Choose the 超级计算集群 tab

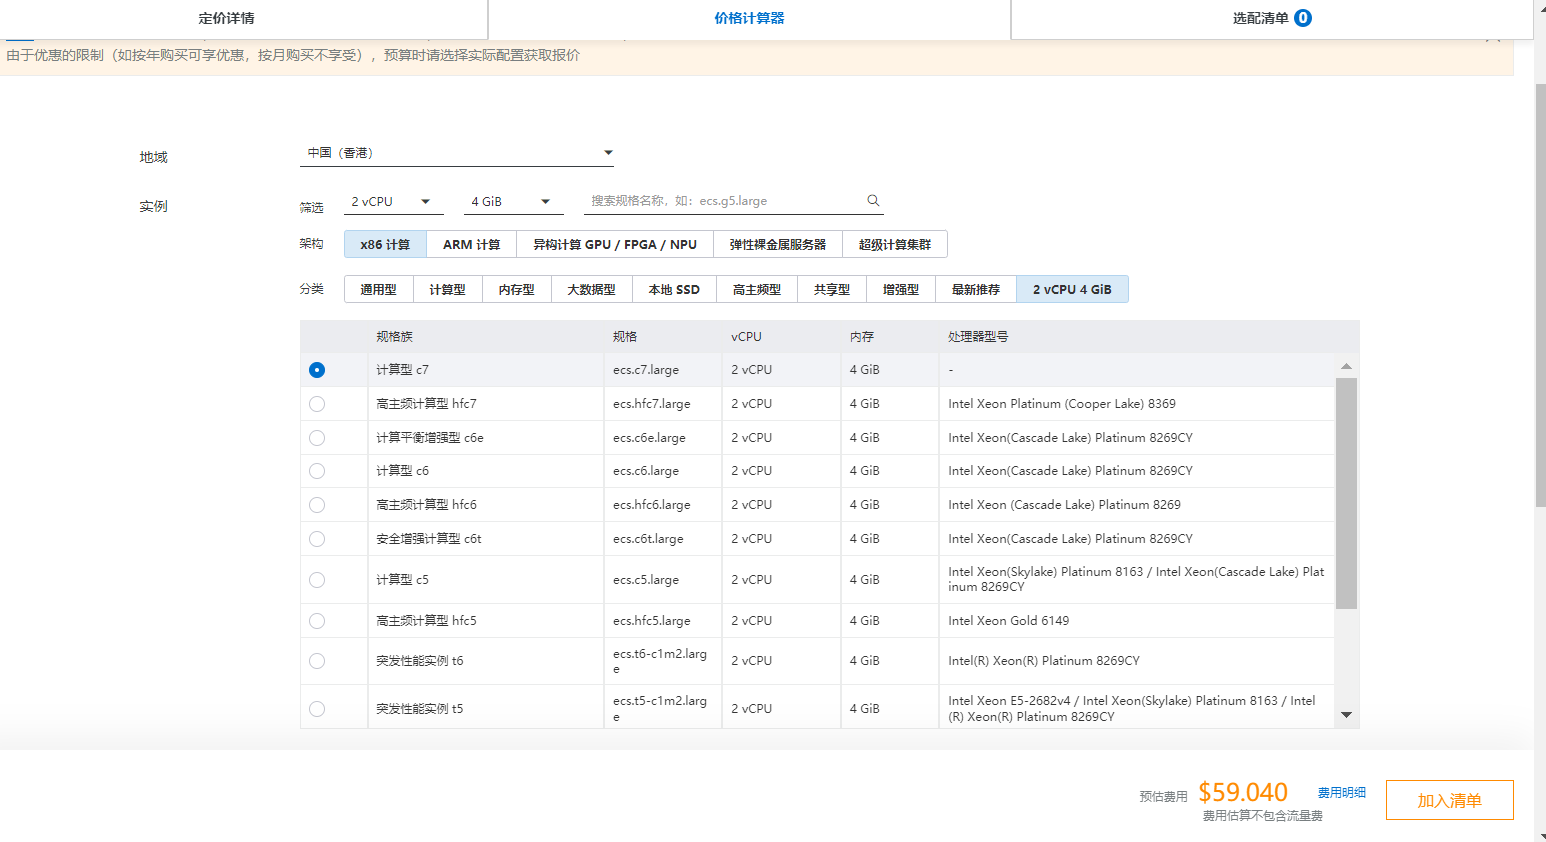[895, 245]
